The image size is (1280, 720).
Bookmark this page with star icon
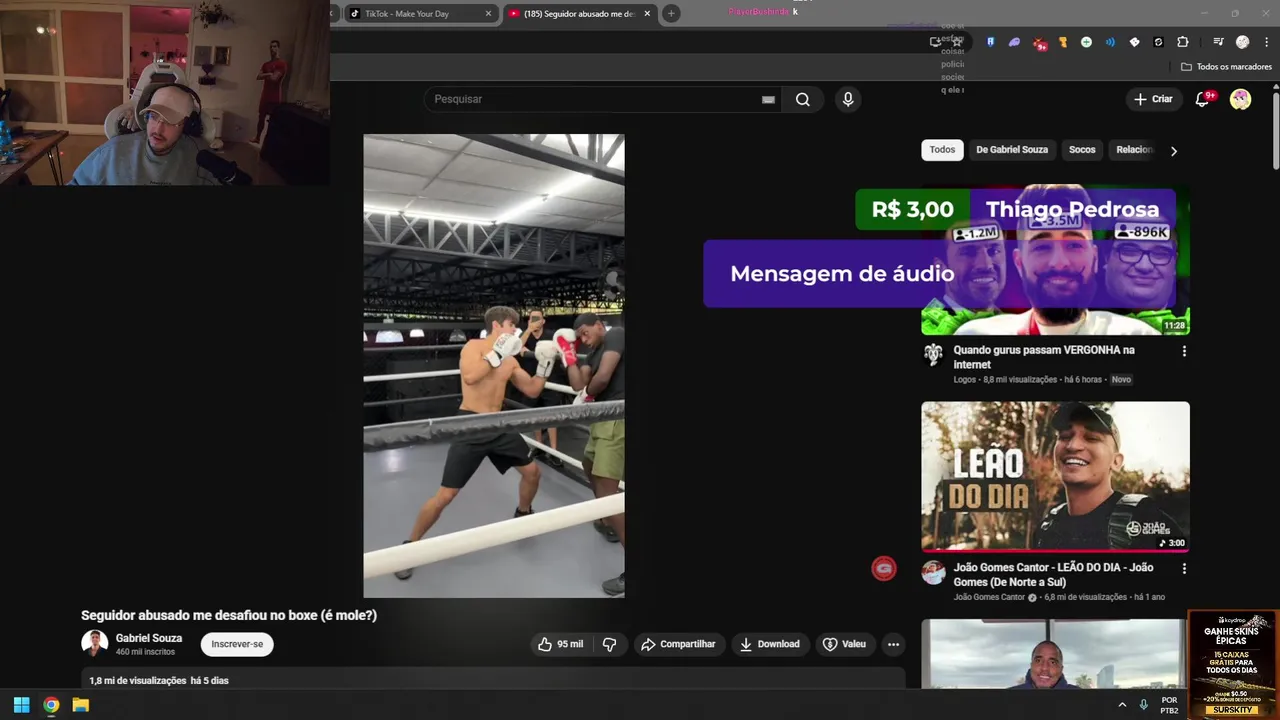click(x=957, y=42)
